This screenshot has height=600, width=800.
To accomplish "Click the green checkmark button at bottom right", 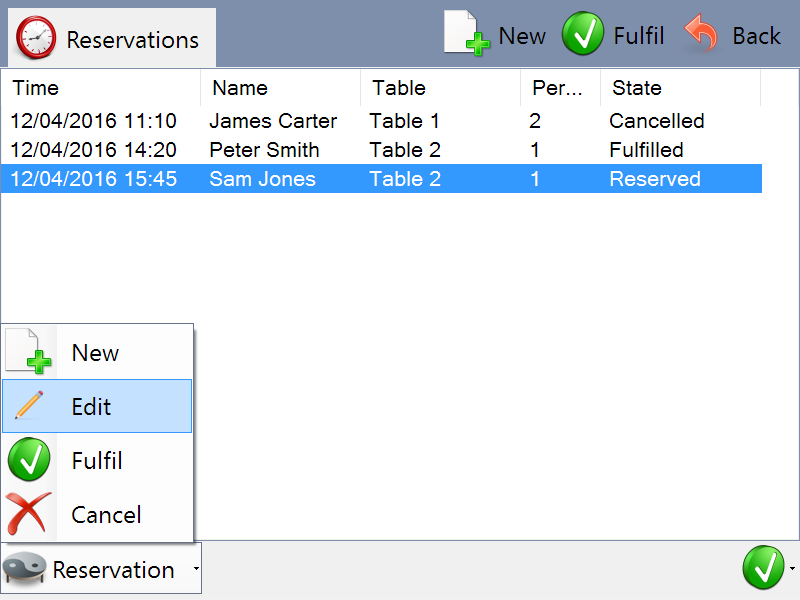I will [763, 568].
